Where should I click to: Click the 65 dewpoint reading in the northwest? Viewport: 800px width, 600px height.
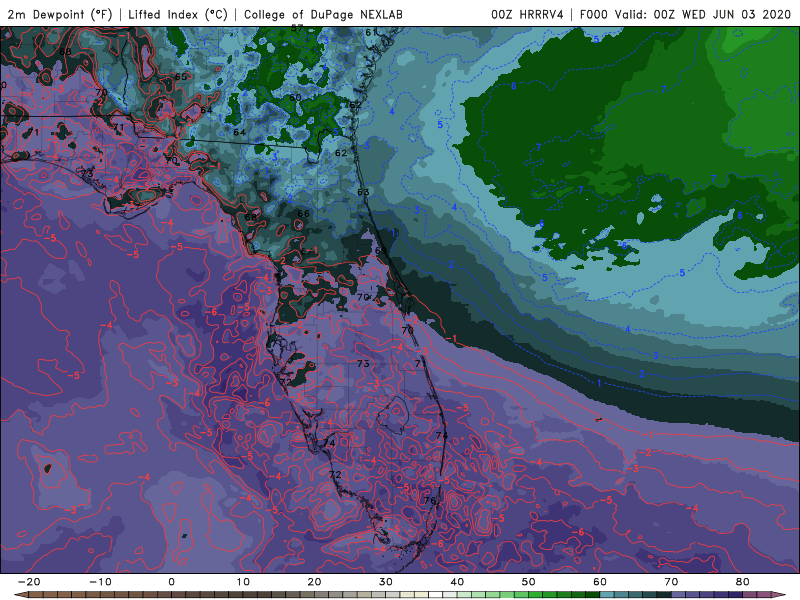click(x=181, y=77)
